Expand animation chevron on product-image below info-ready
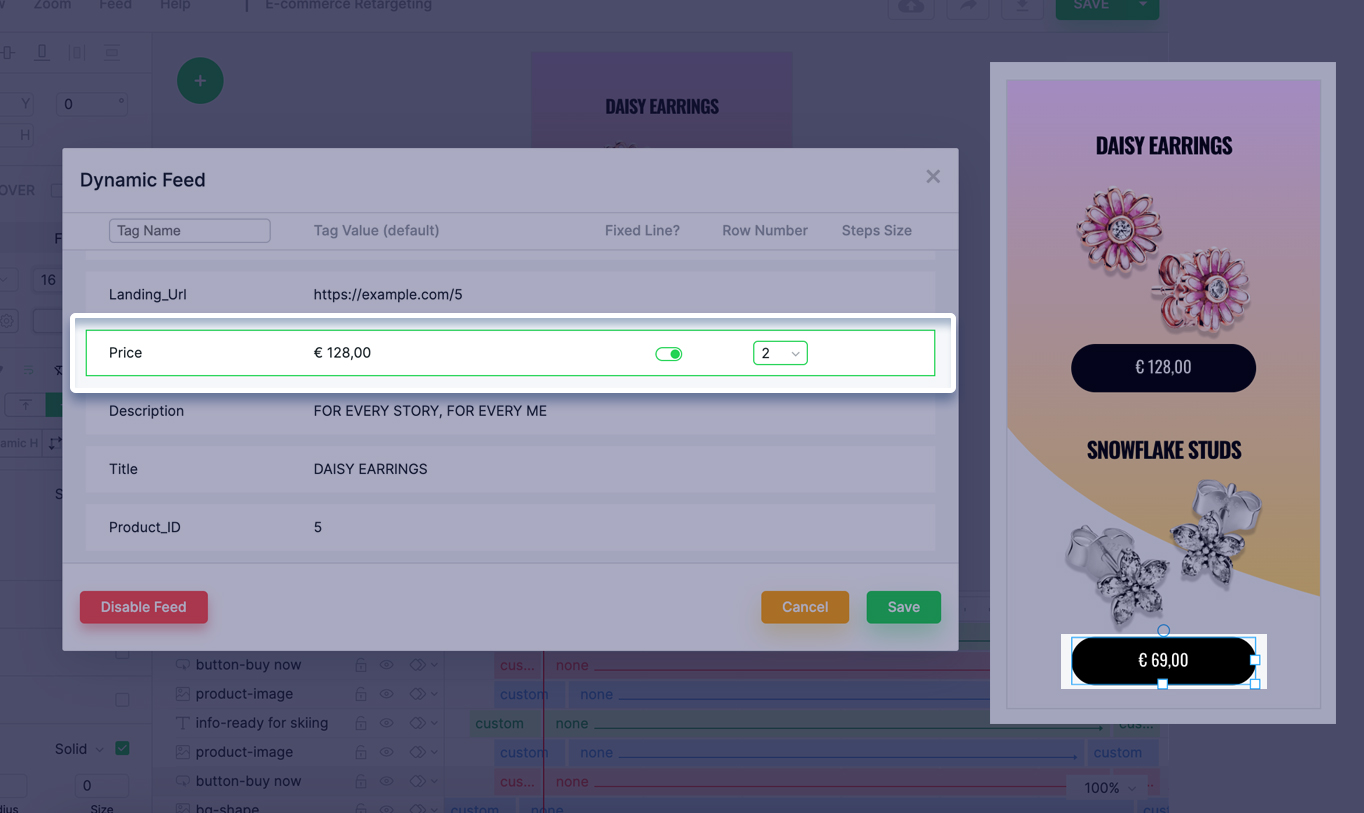1364x813 pixels. click(x=435, y=752)
